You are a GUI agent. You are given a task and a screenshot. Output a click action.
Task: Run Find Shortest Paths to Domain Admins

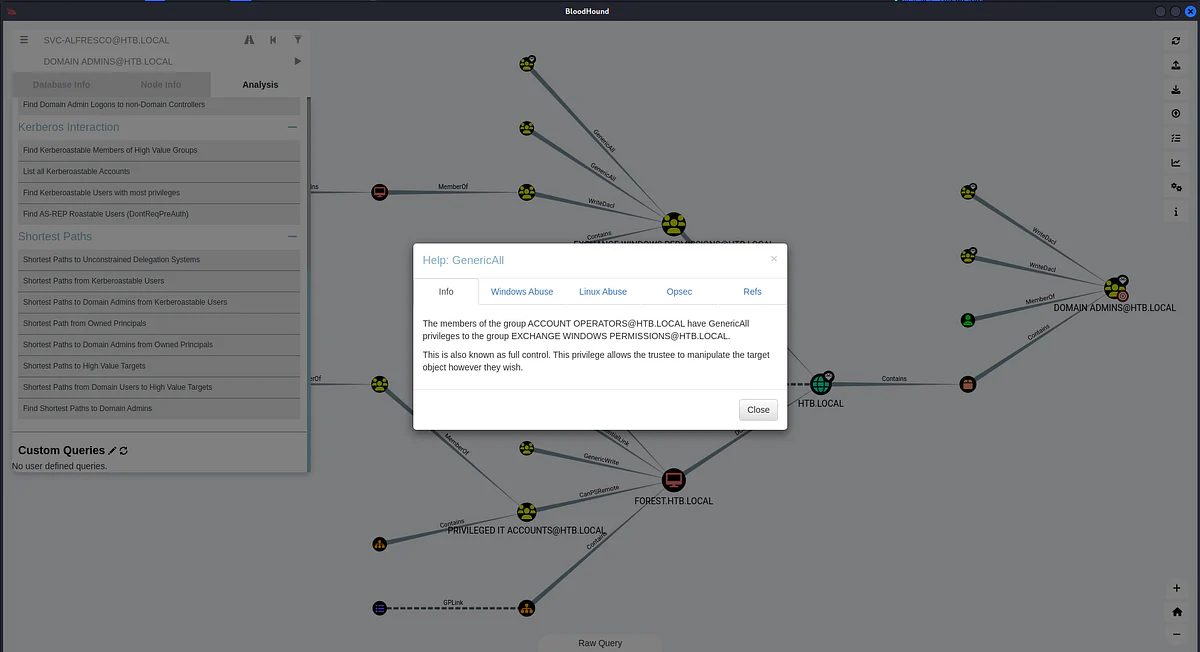click(x=159, y=409)
